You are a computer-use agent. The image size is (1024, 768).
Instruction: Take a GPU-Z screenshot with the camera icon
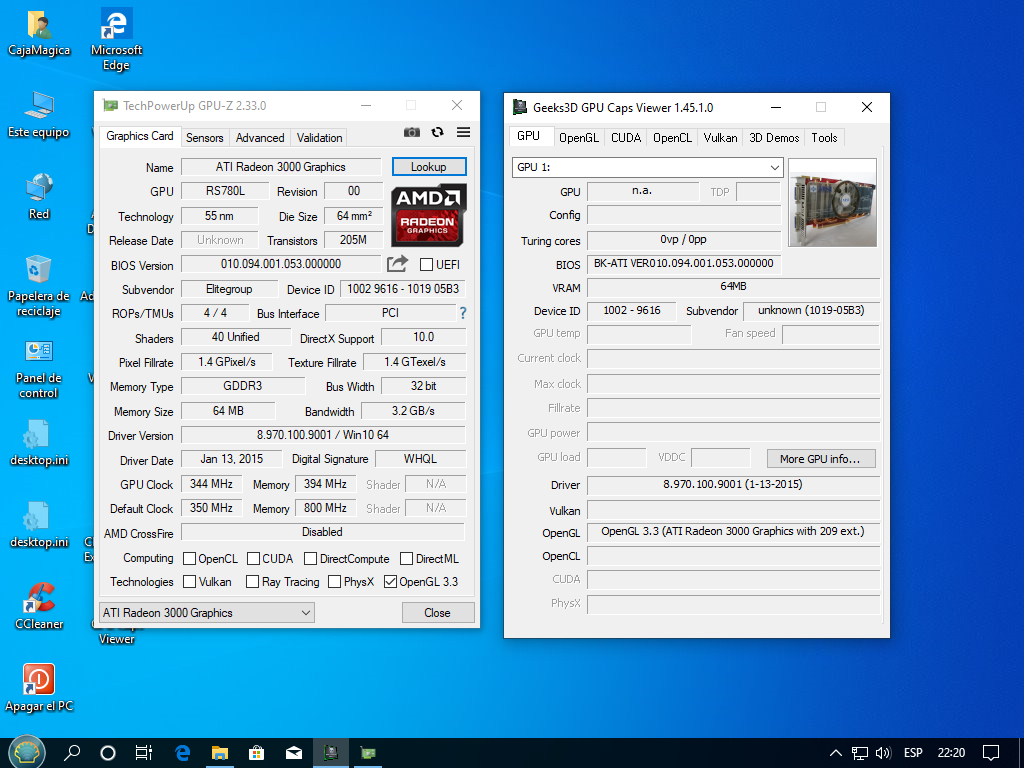[x=411, y=133]
